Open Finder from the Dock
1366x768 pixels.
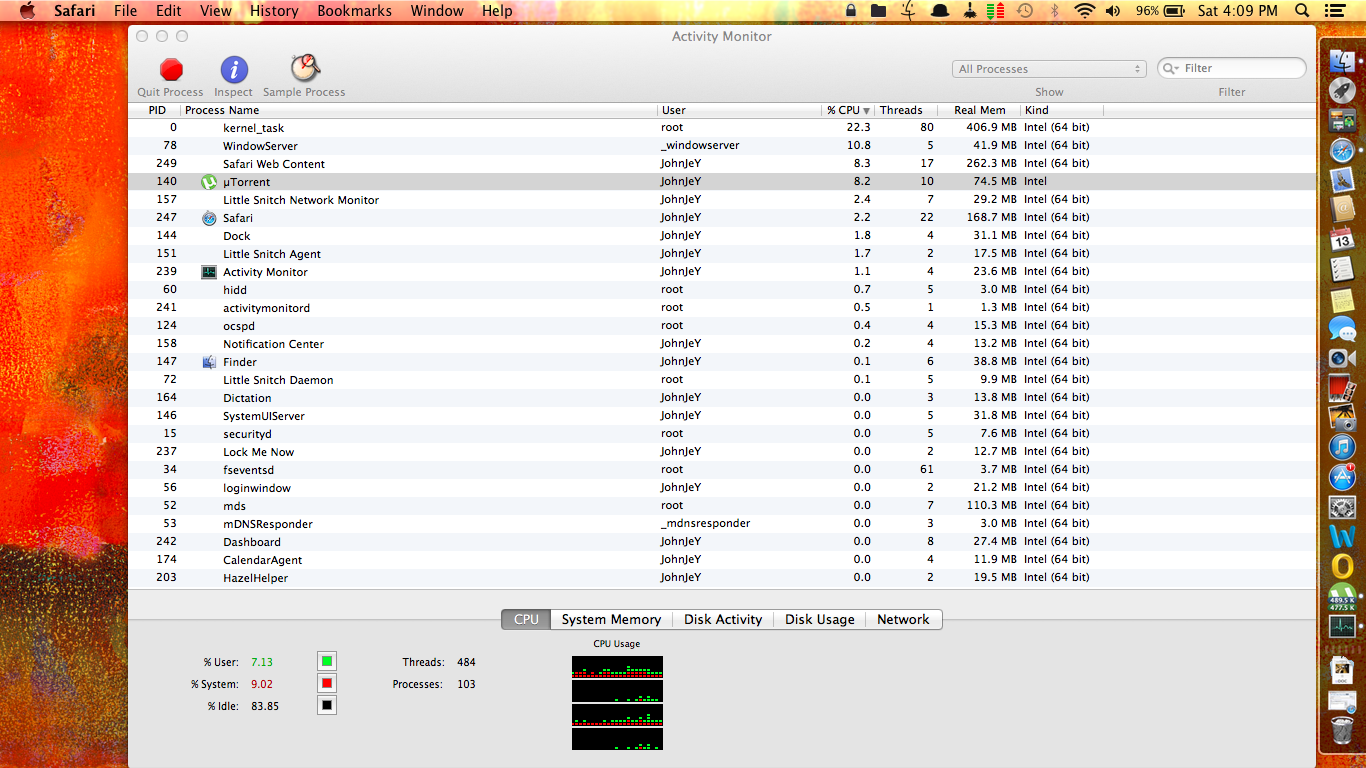pos(1342,60)
